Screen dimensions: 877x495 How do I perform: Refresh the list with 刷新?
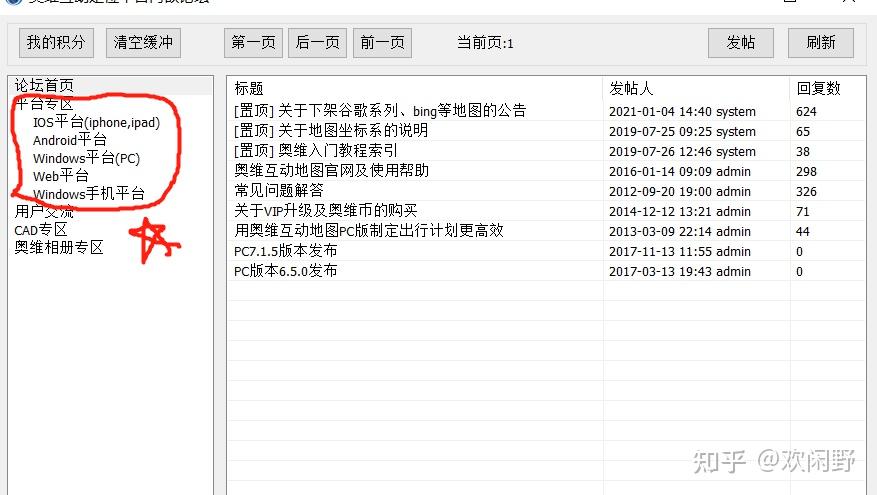[821, 43]
